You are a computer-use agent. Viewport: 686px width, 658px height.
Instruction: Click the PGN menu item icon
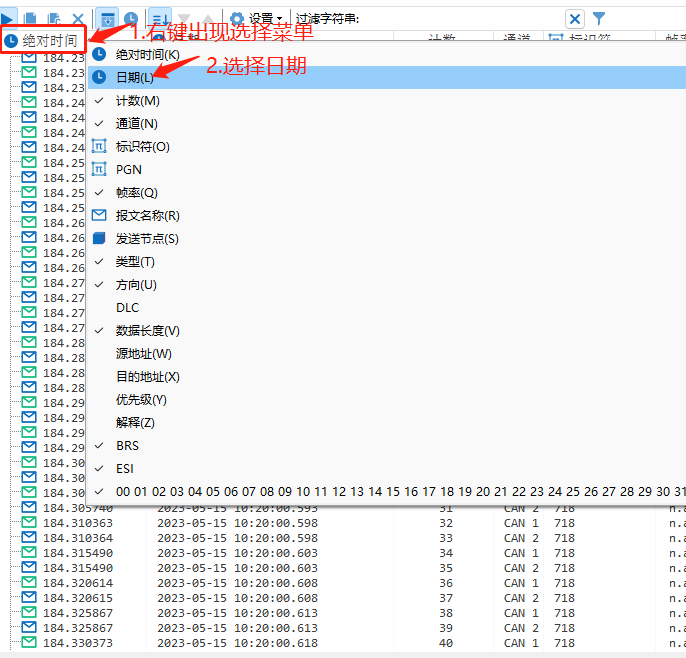click(99, 169)
